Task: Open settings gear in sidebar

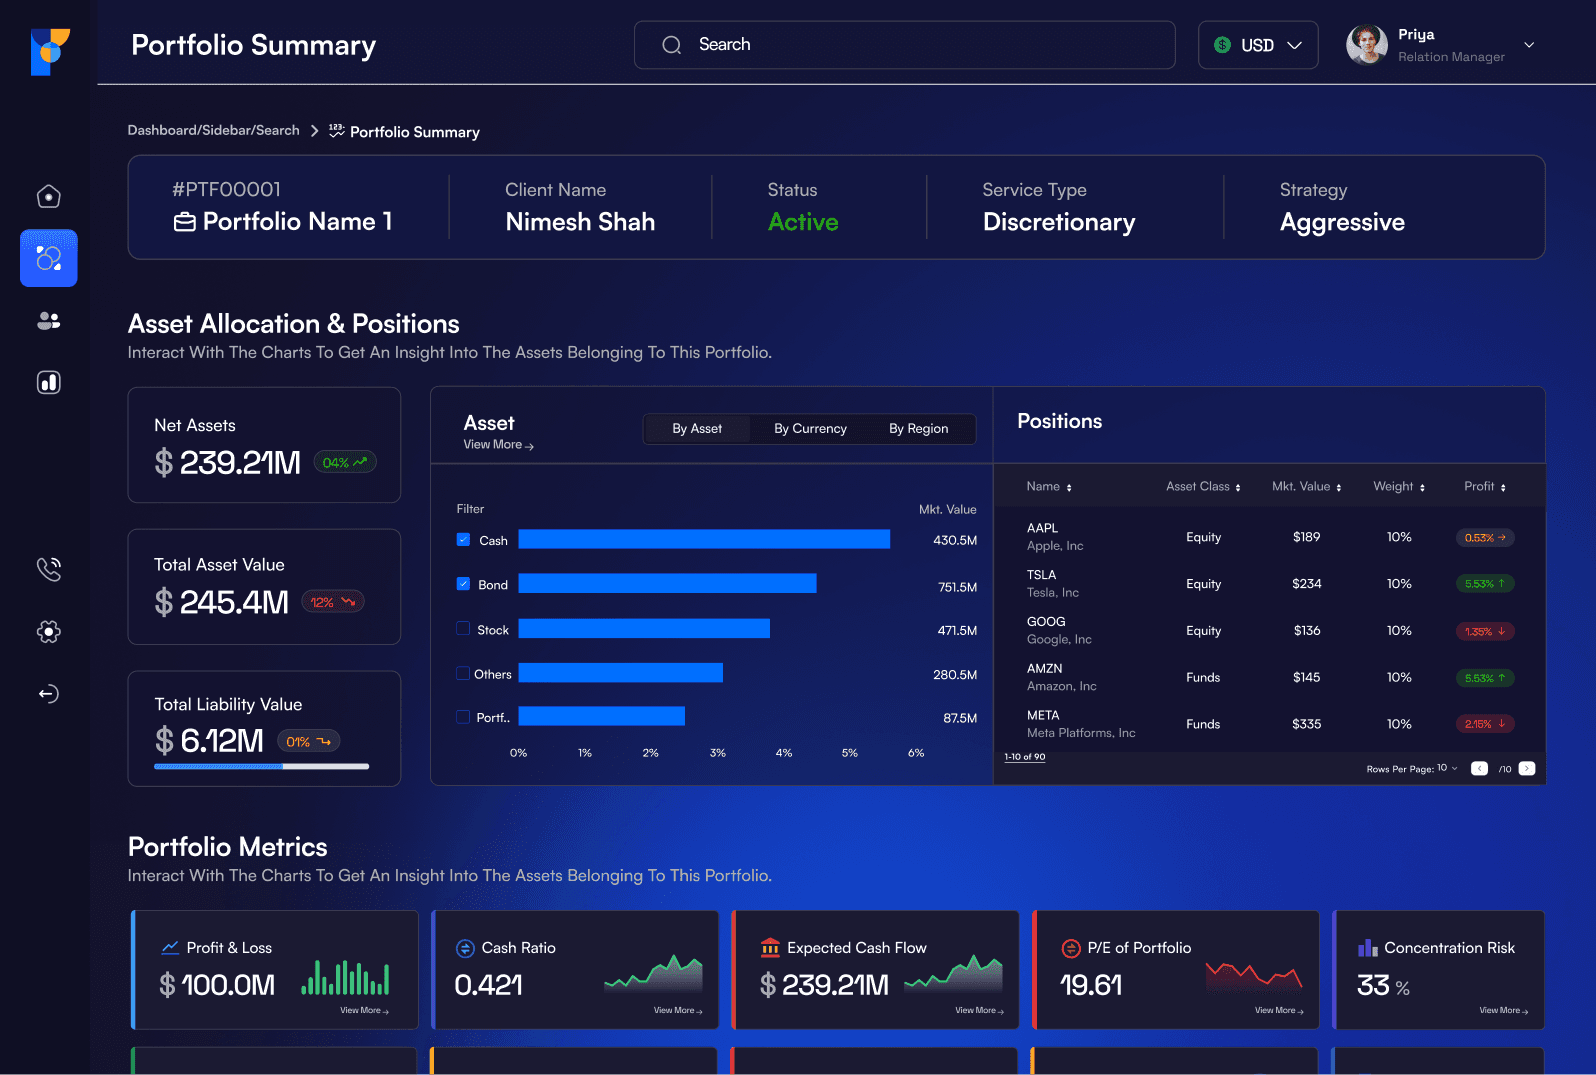Action: (48, 631)
